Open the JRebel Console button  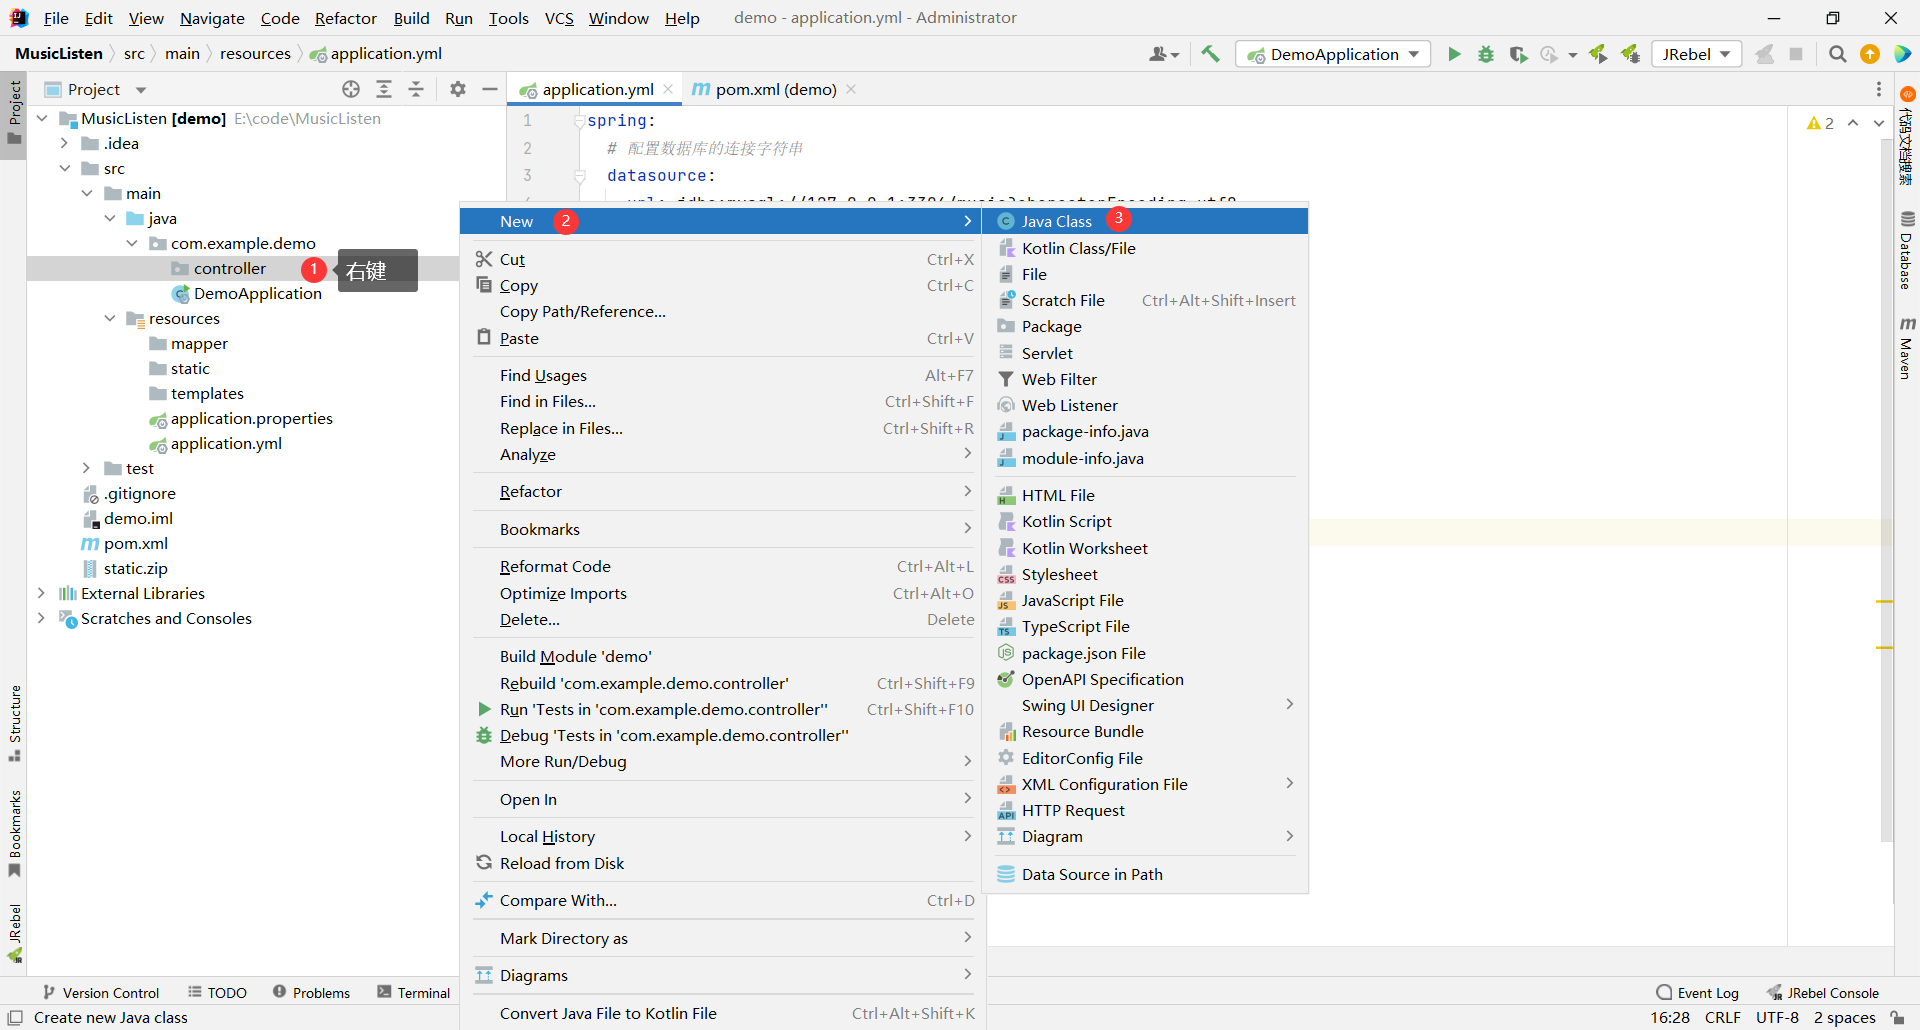click(x=1823, y=993)
